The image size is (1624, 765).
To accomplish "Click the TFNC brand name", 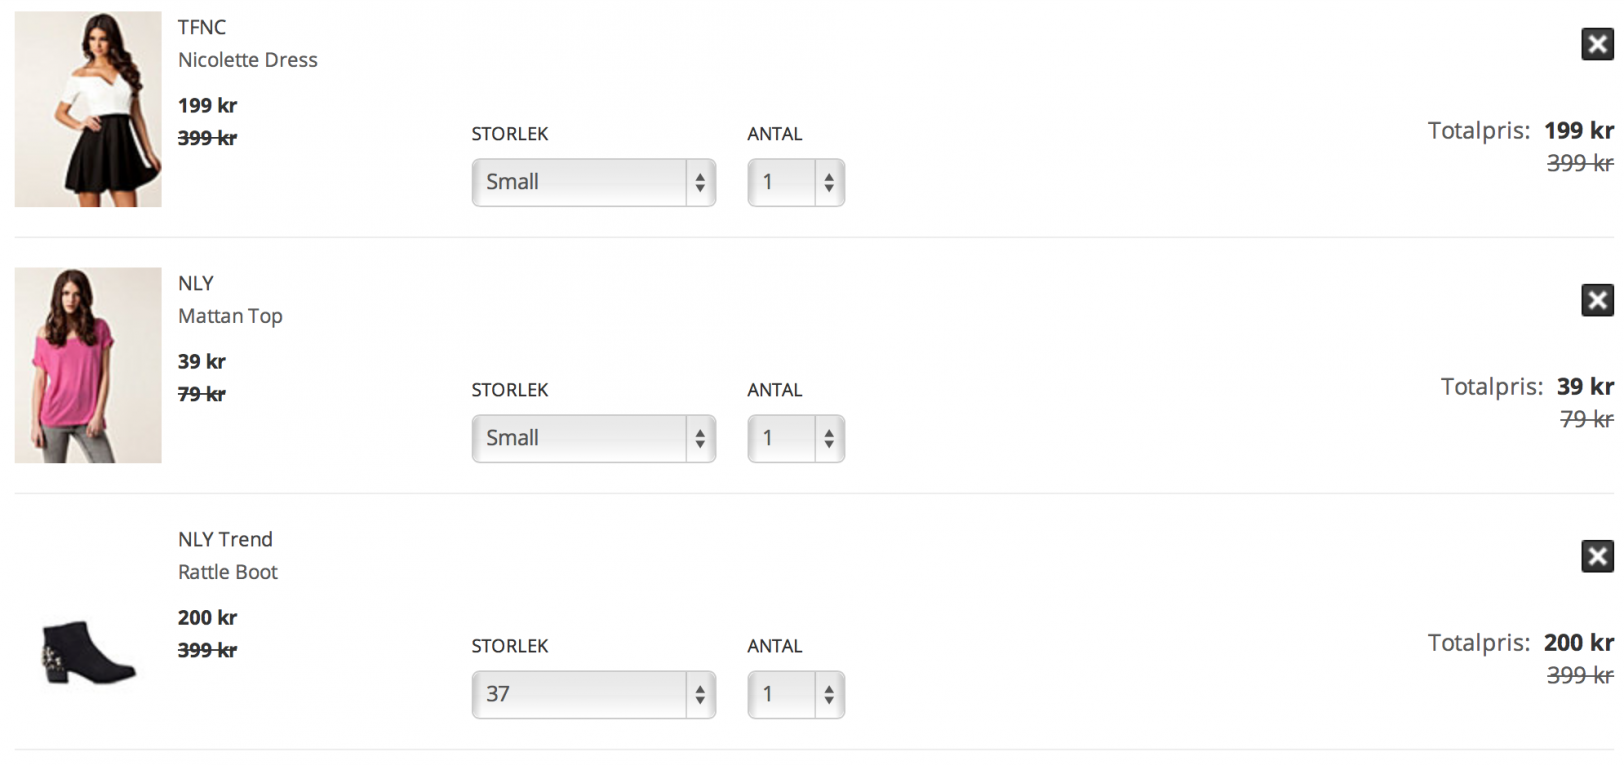I will (202, 27).
